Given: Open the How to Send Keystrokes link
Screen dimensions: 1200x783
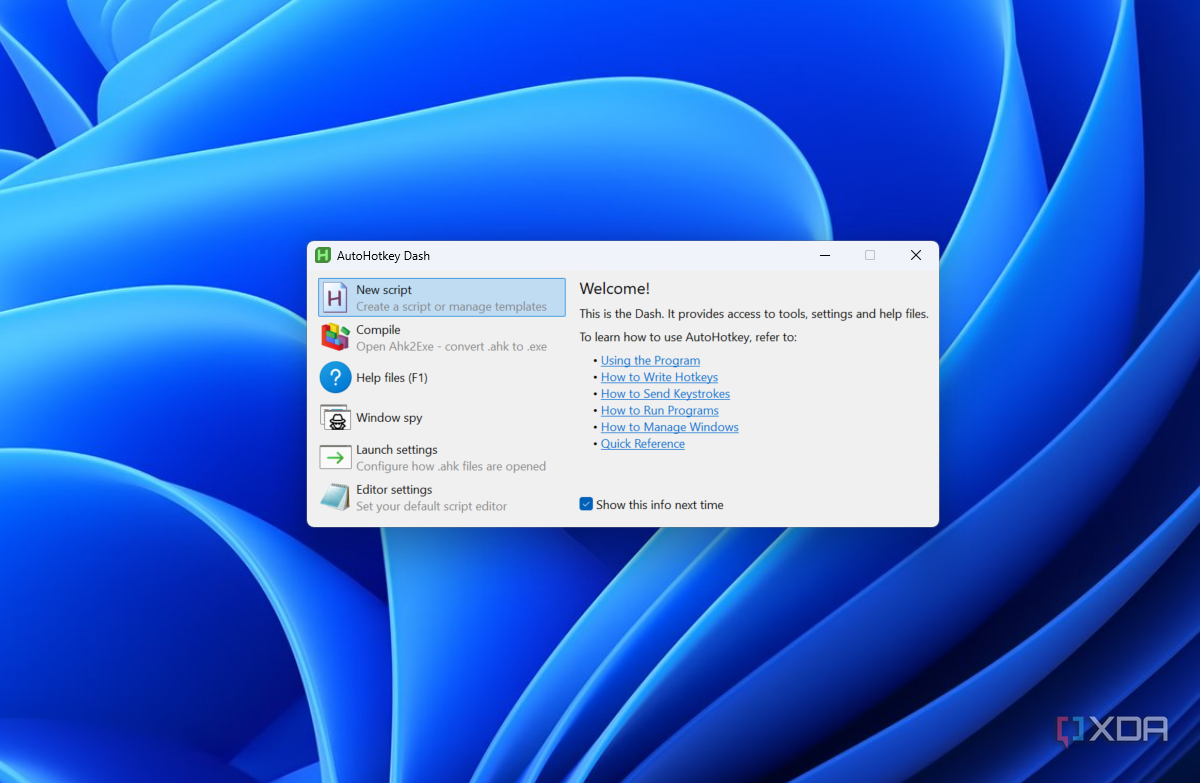Looking at the screenshot, I should [x=665, y=394].
